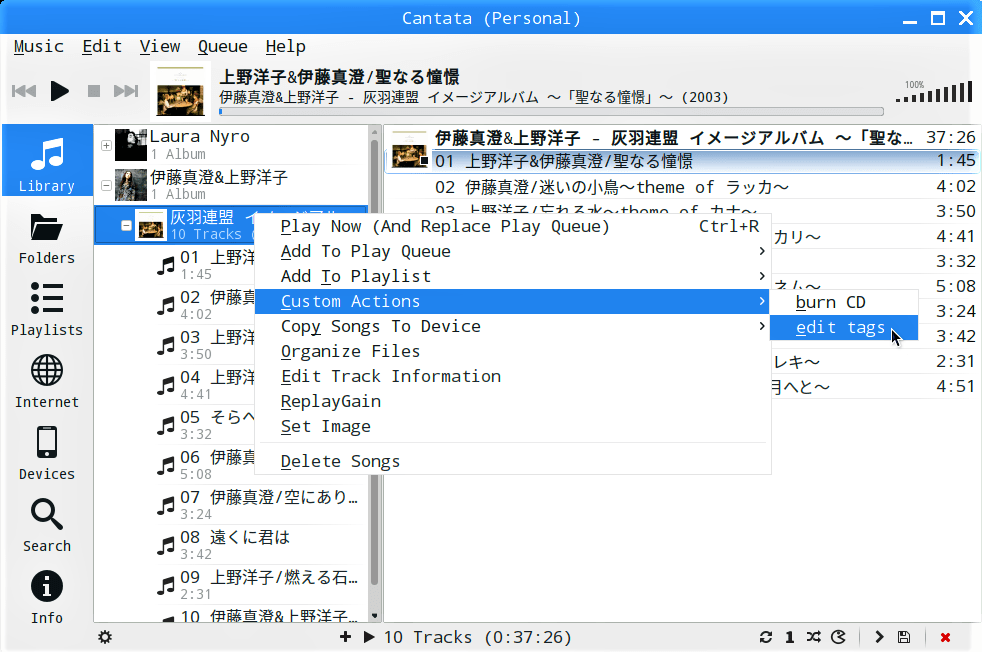Click the library scrollbar down arrow
The width and height of the screenshot is (982, 652).
coord(375,616)
